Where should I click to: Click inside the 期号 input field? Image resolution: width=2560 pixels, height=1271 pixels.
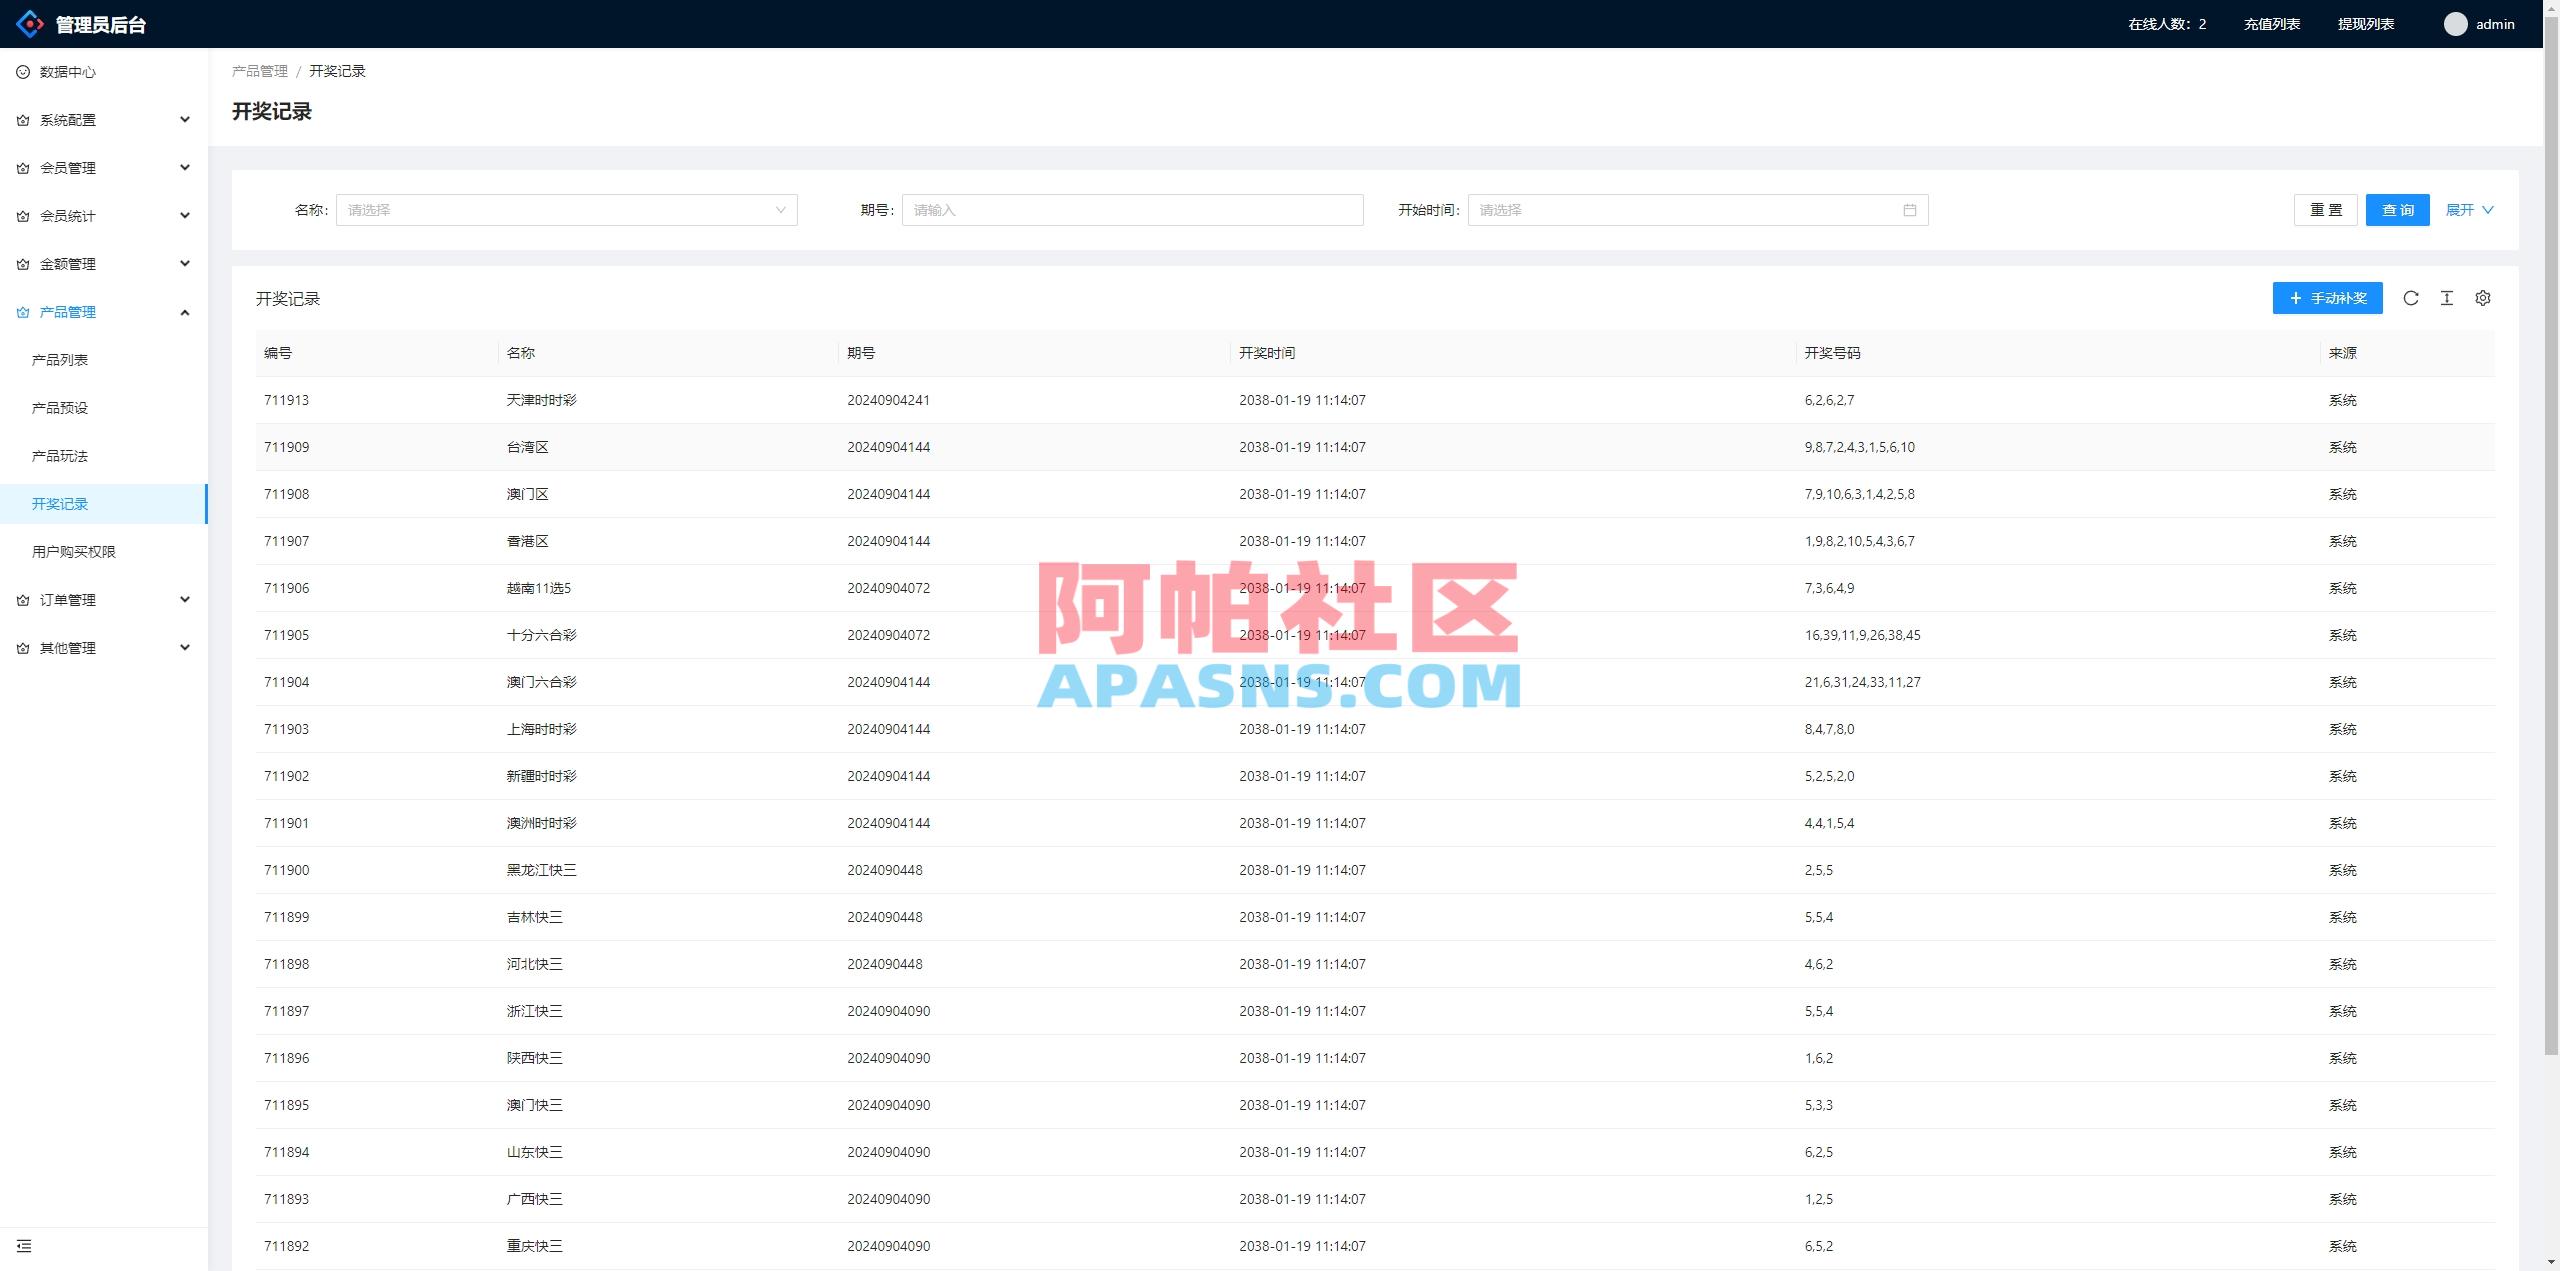click(x=1131, y=210)
